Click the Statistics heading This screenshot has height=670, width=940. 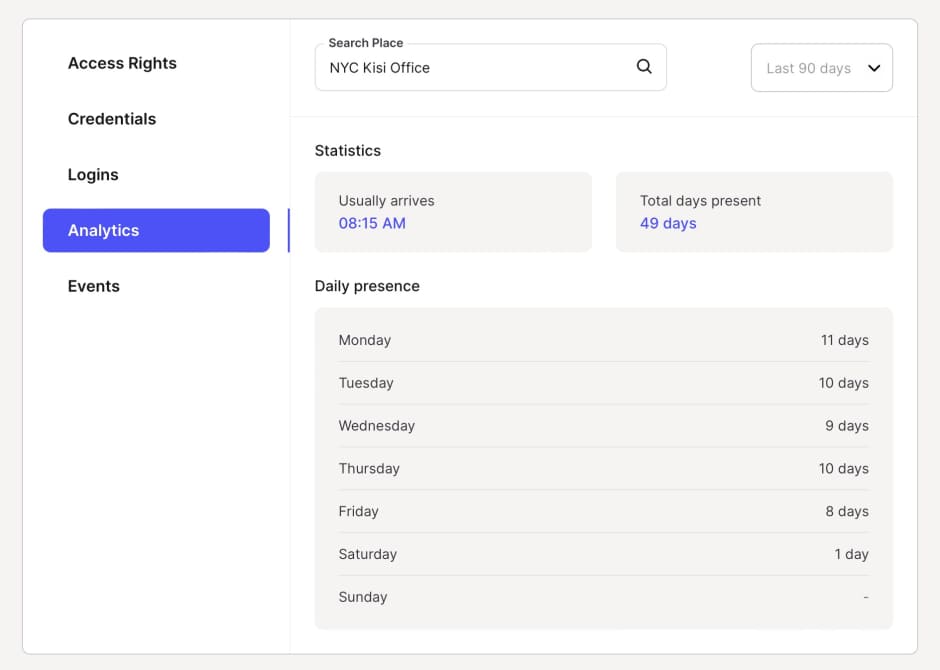coord(348,150)
